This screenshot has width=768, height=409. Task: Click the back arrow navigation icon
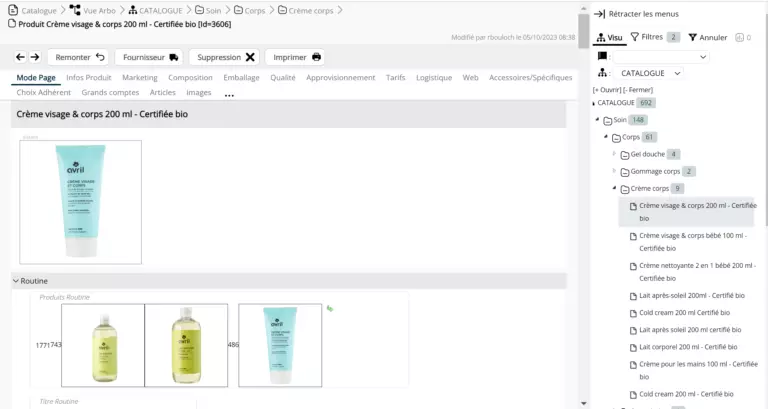click(x=20, y=57)
